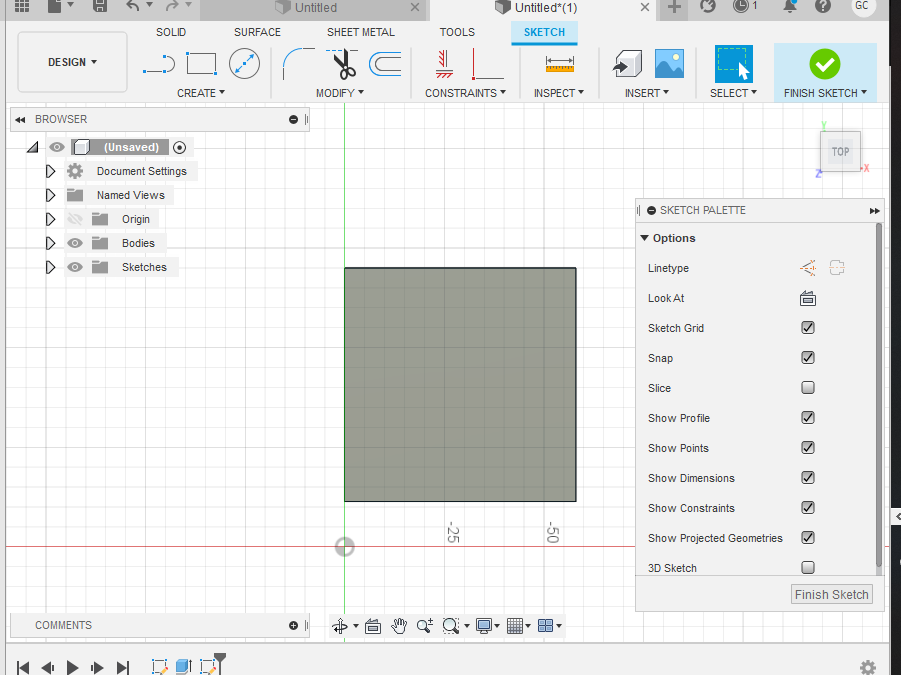The width and height of the screenshot is (901, 675).
Task: Collapse the Browser panel arrows
Action: point(20,119)
